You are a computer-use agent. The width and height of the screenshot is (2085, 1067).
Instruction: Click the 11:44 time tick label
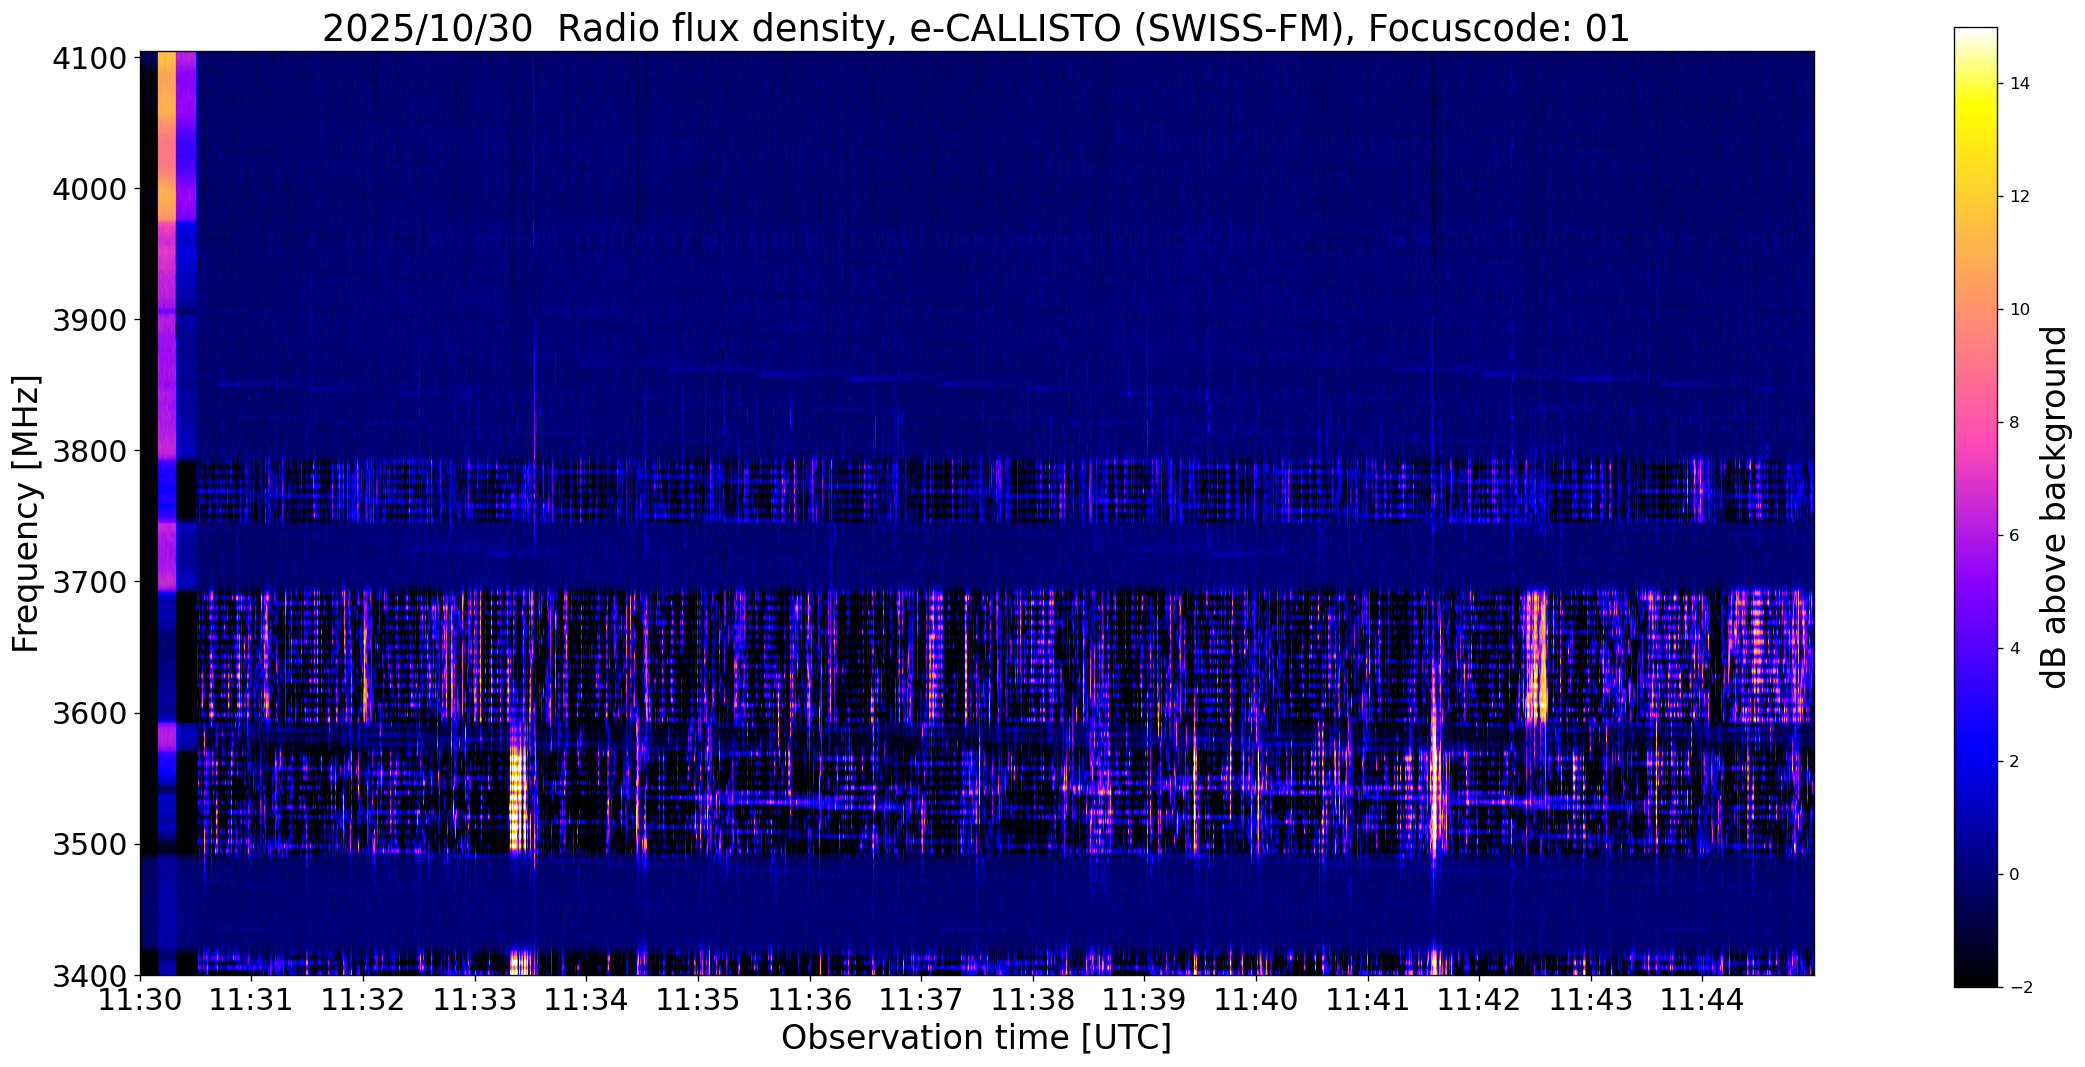coord(1703,1000)
